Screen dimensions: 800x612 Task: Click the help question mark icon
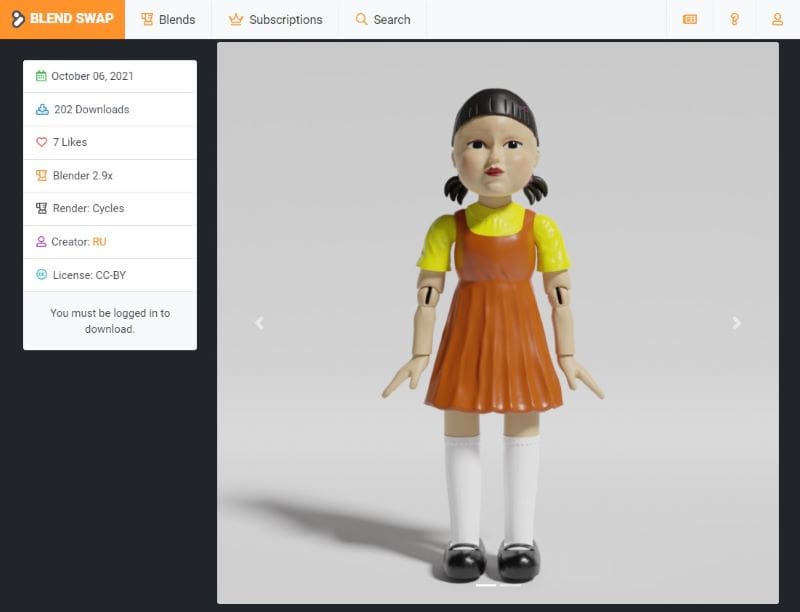[734, 19]
